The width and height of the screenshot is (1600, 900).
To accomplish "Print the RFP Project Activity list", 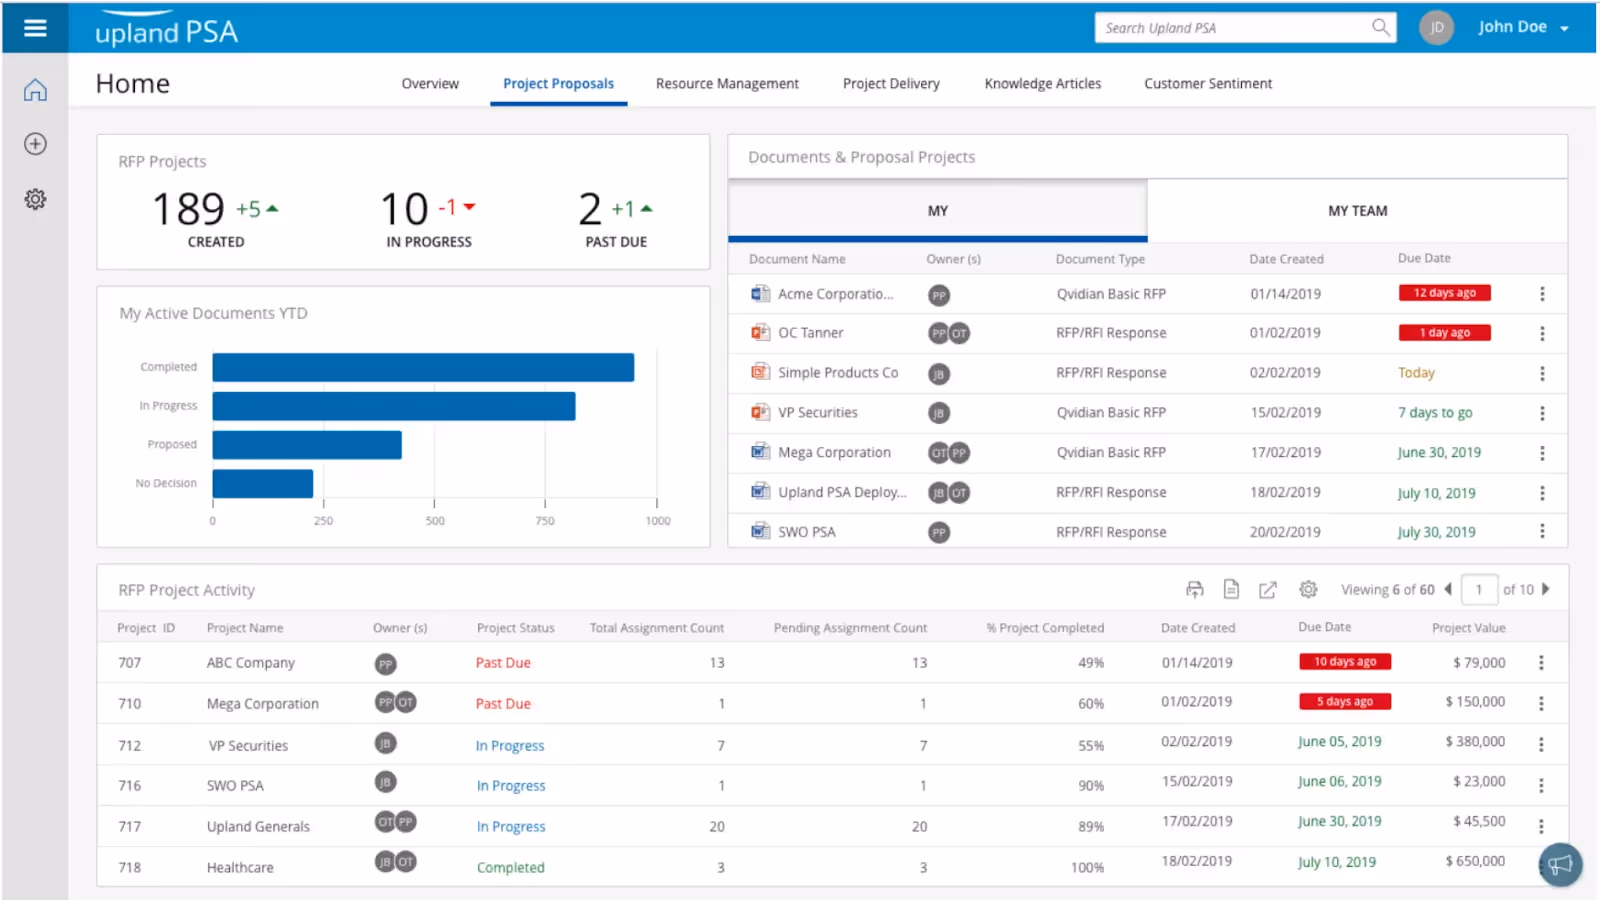I will (1194, 590).
